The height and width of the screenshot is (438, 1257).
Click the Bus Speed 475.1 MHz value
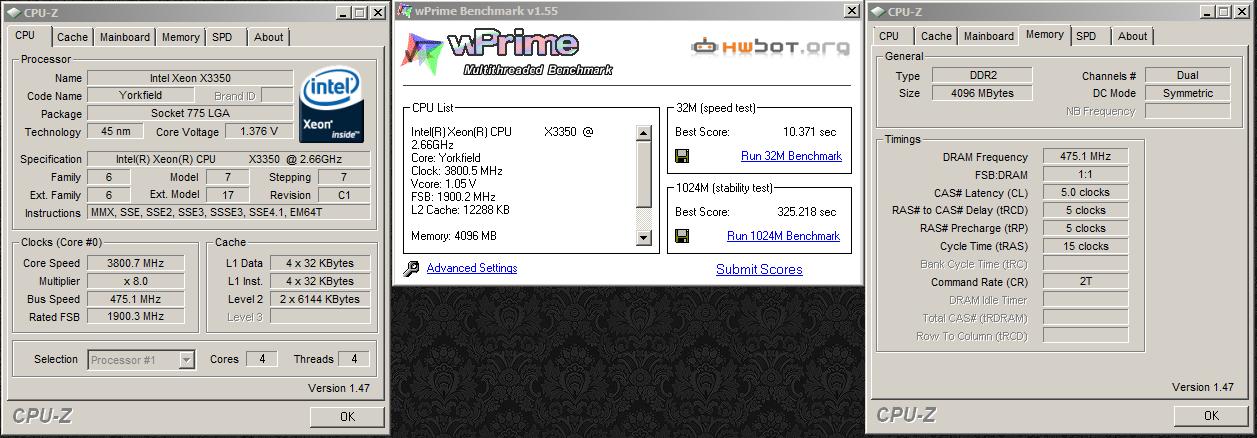[x=136, y=299]
